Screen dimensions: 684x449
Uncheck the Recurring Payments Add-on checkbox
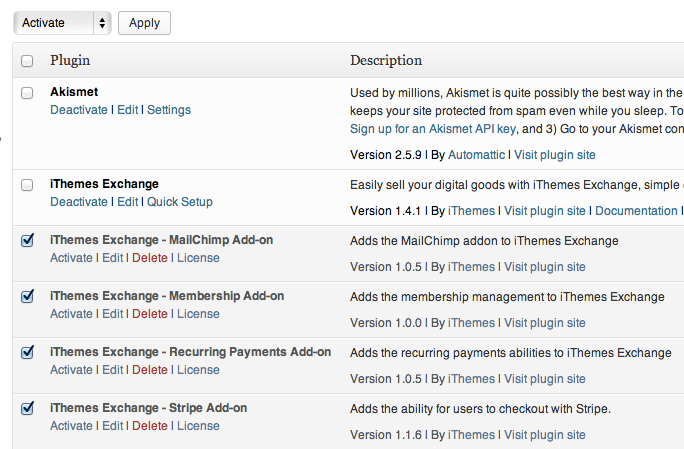tap(27, 352)
